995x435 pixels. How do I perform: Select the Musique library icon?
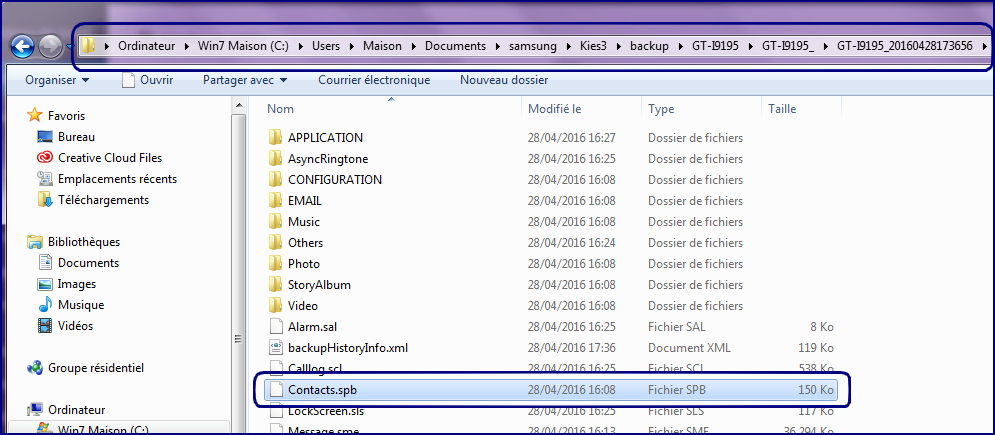click(x=46, y=305)
